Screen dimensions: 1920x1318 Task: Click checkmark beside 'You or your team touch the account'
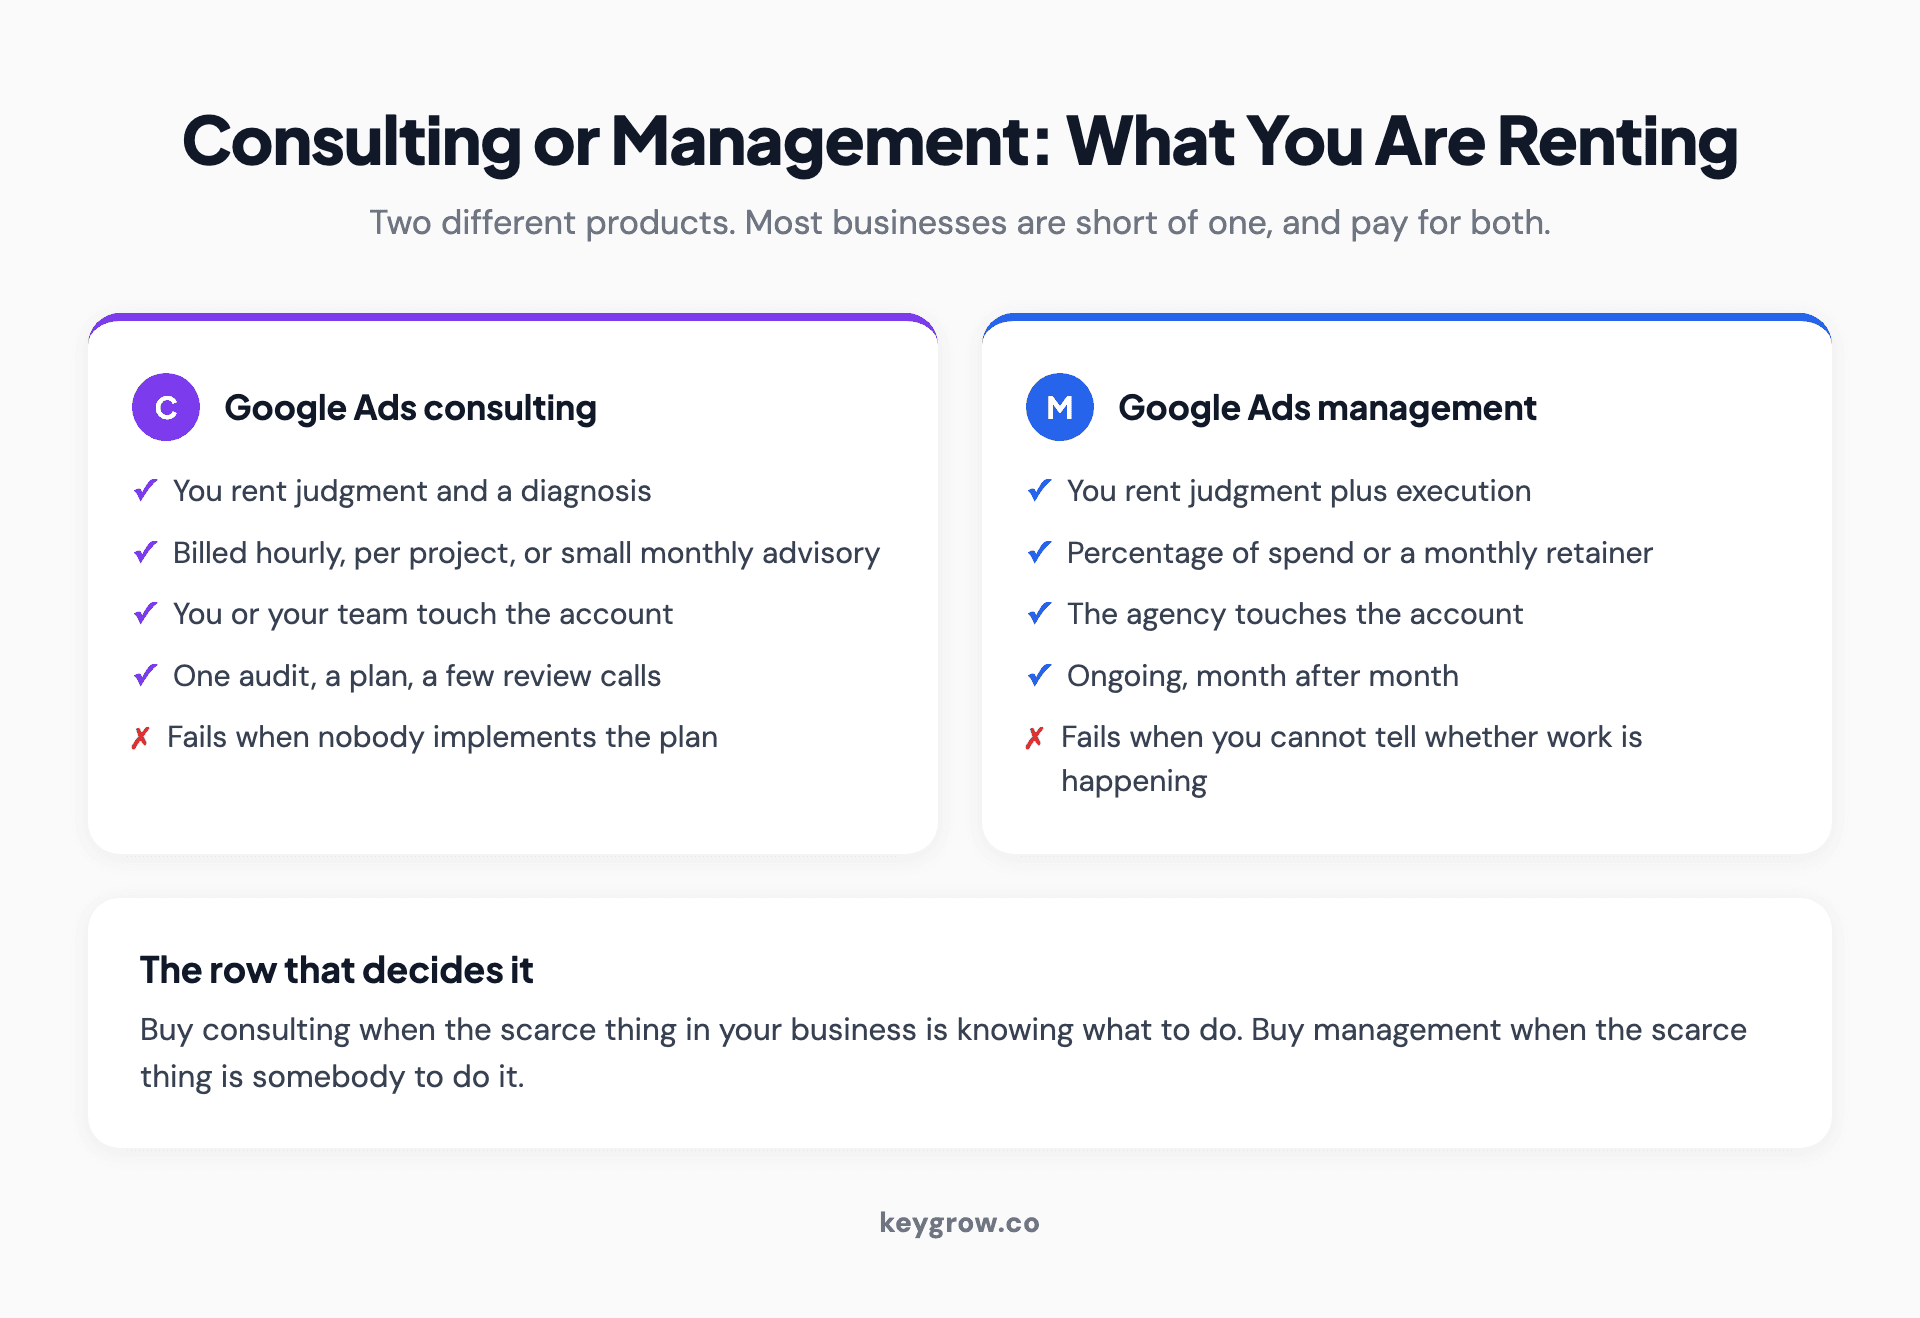coord(145,613)
